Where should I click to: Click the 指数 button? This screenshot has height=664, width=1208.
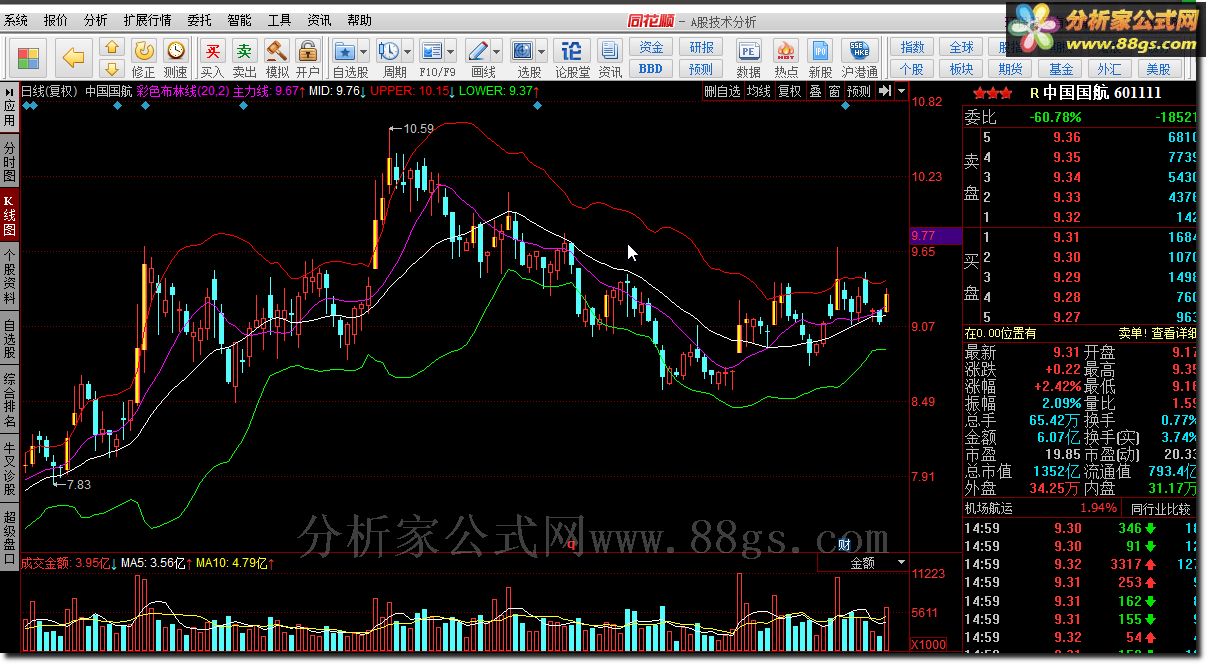coord(912,48)
